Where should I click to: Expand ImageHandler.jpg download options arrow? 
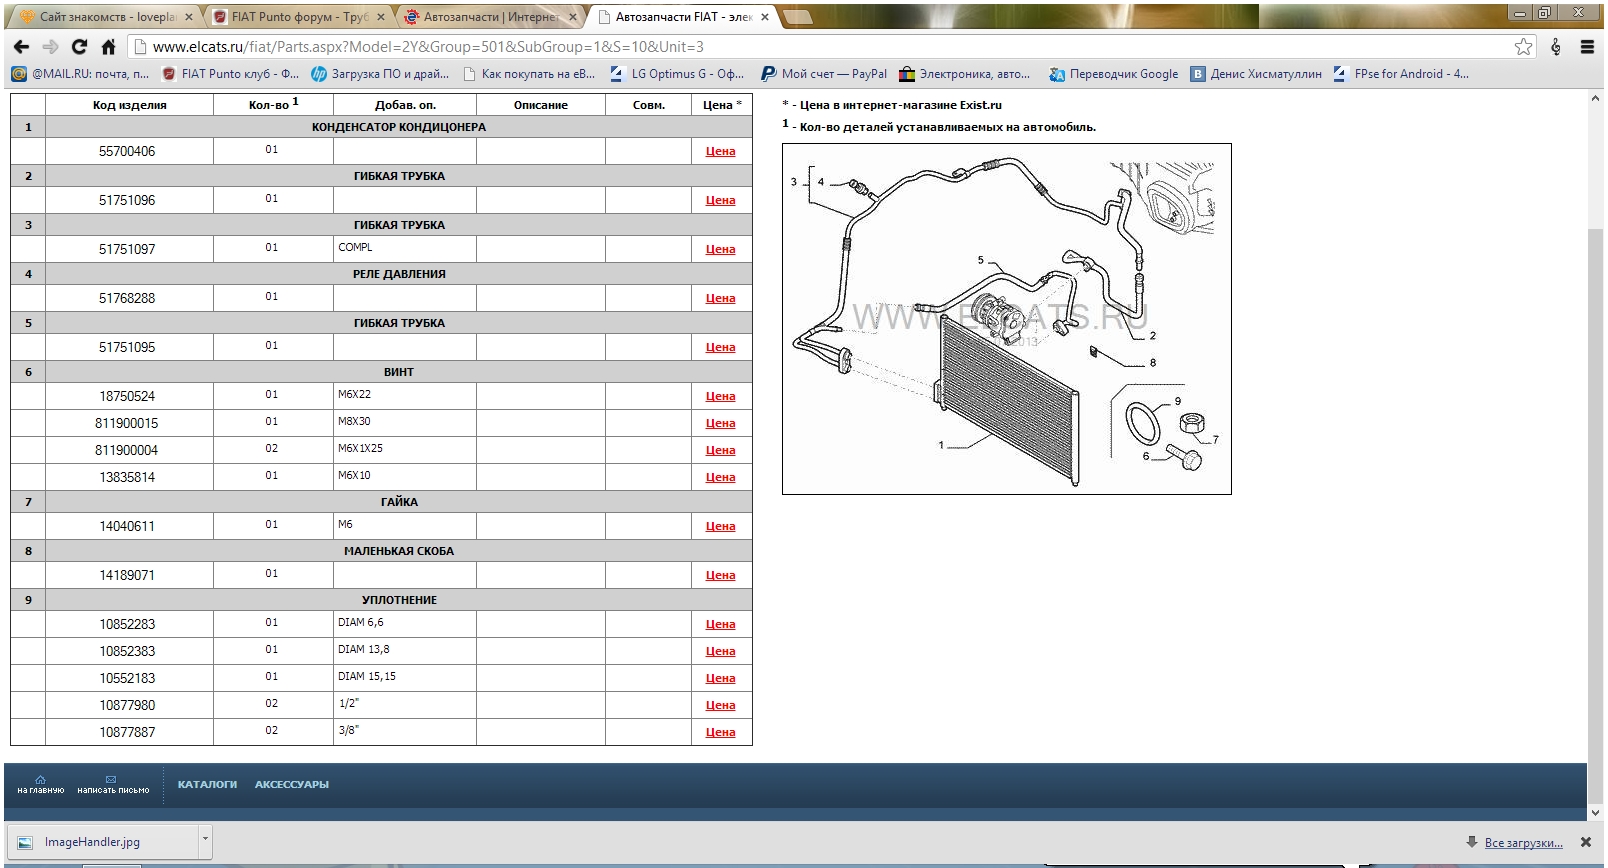(205, 840)
